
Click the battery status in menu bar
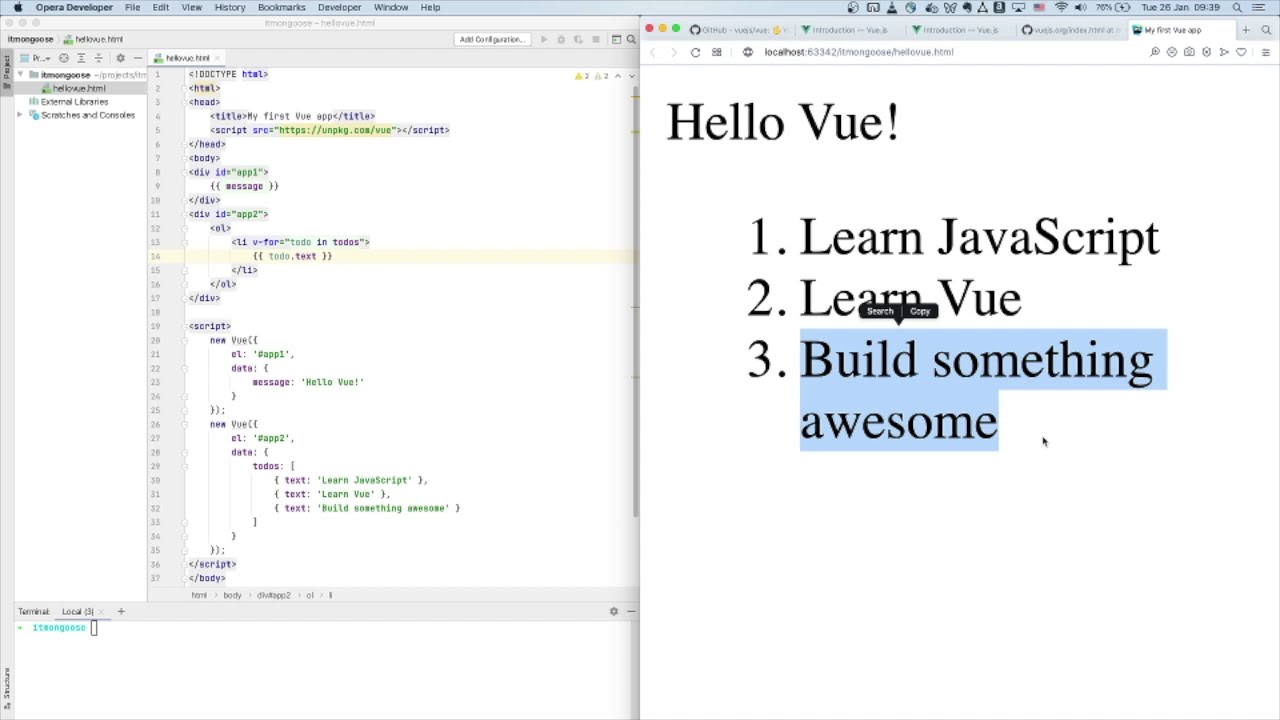(1114, 7)
